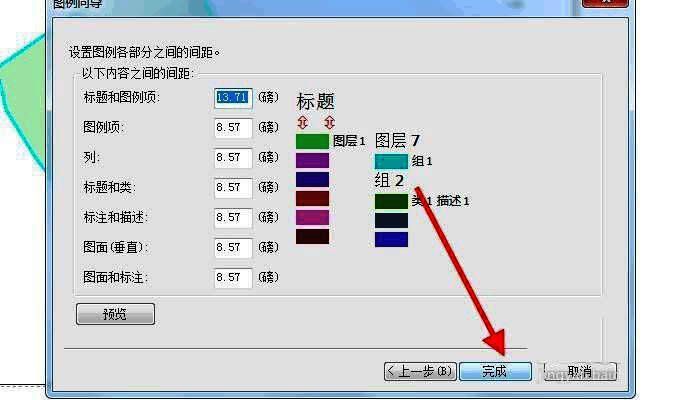Click the bright blue swatch at bottom right

(391, 239)
